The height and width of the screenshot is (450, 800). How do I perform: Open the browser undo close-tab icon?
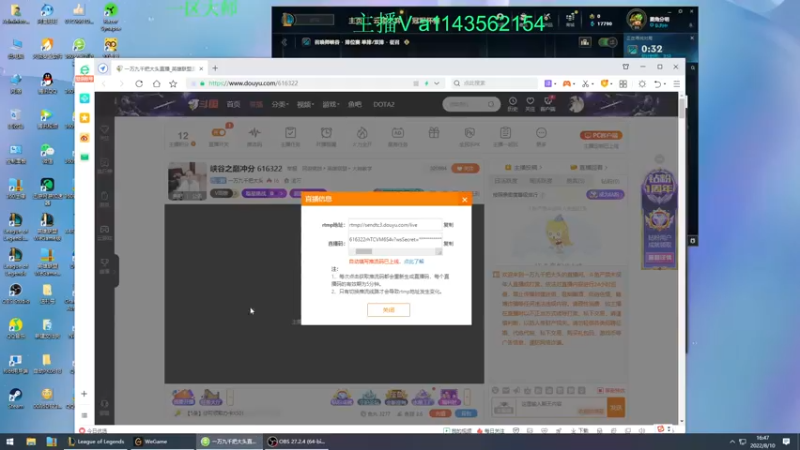coord(658,84)
